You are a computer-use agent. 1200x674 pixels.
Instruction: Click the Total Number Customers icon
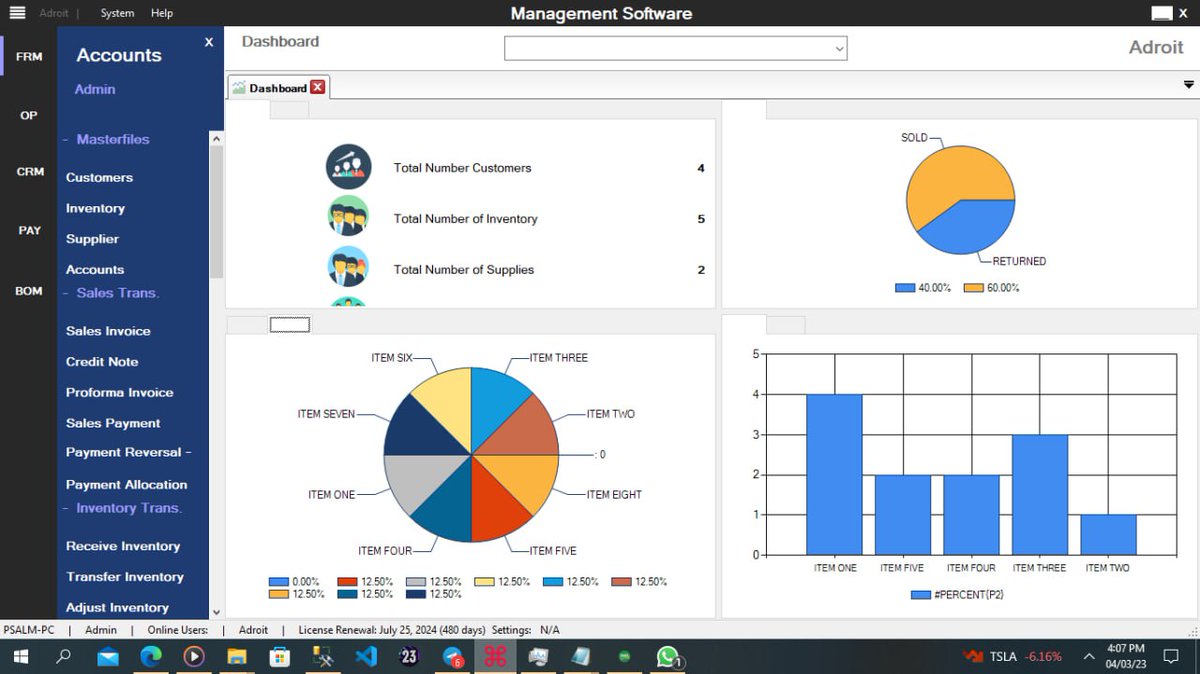point(347,167)
